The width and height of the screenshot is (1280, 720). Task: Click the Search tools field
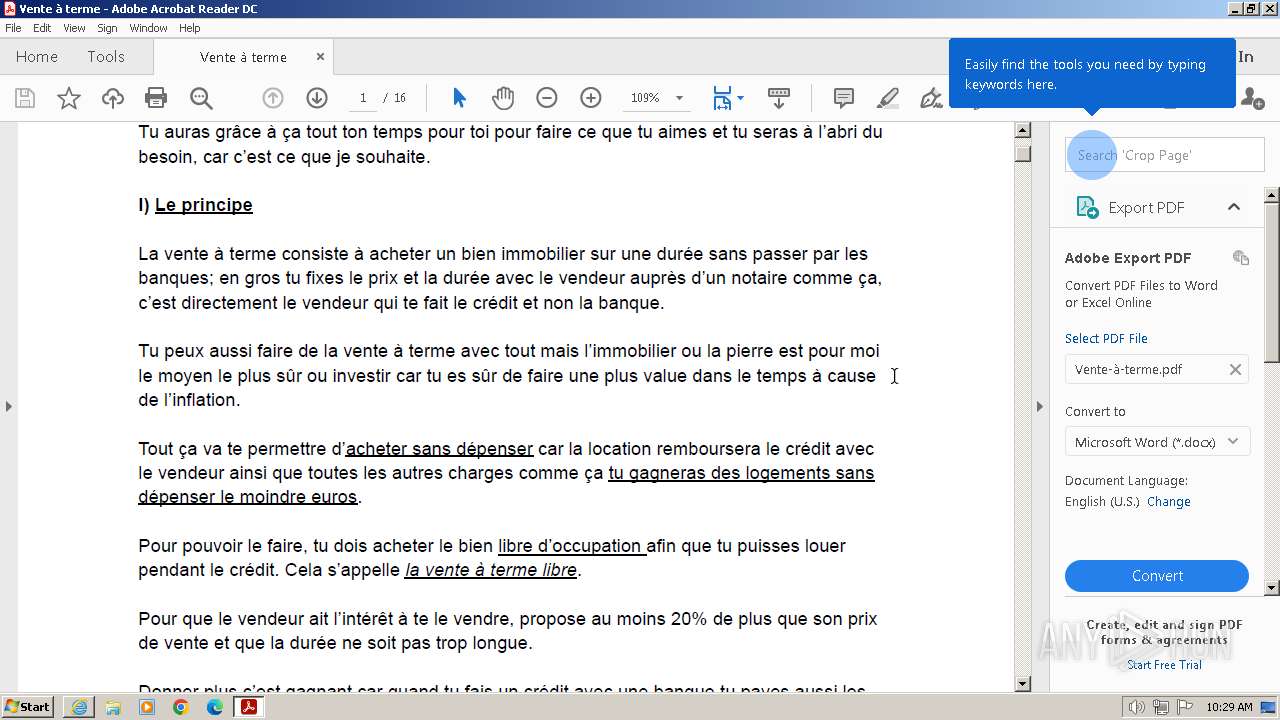pyautogui.click(x=1165, y=155)
